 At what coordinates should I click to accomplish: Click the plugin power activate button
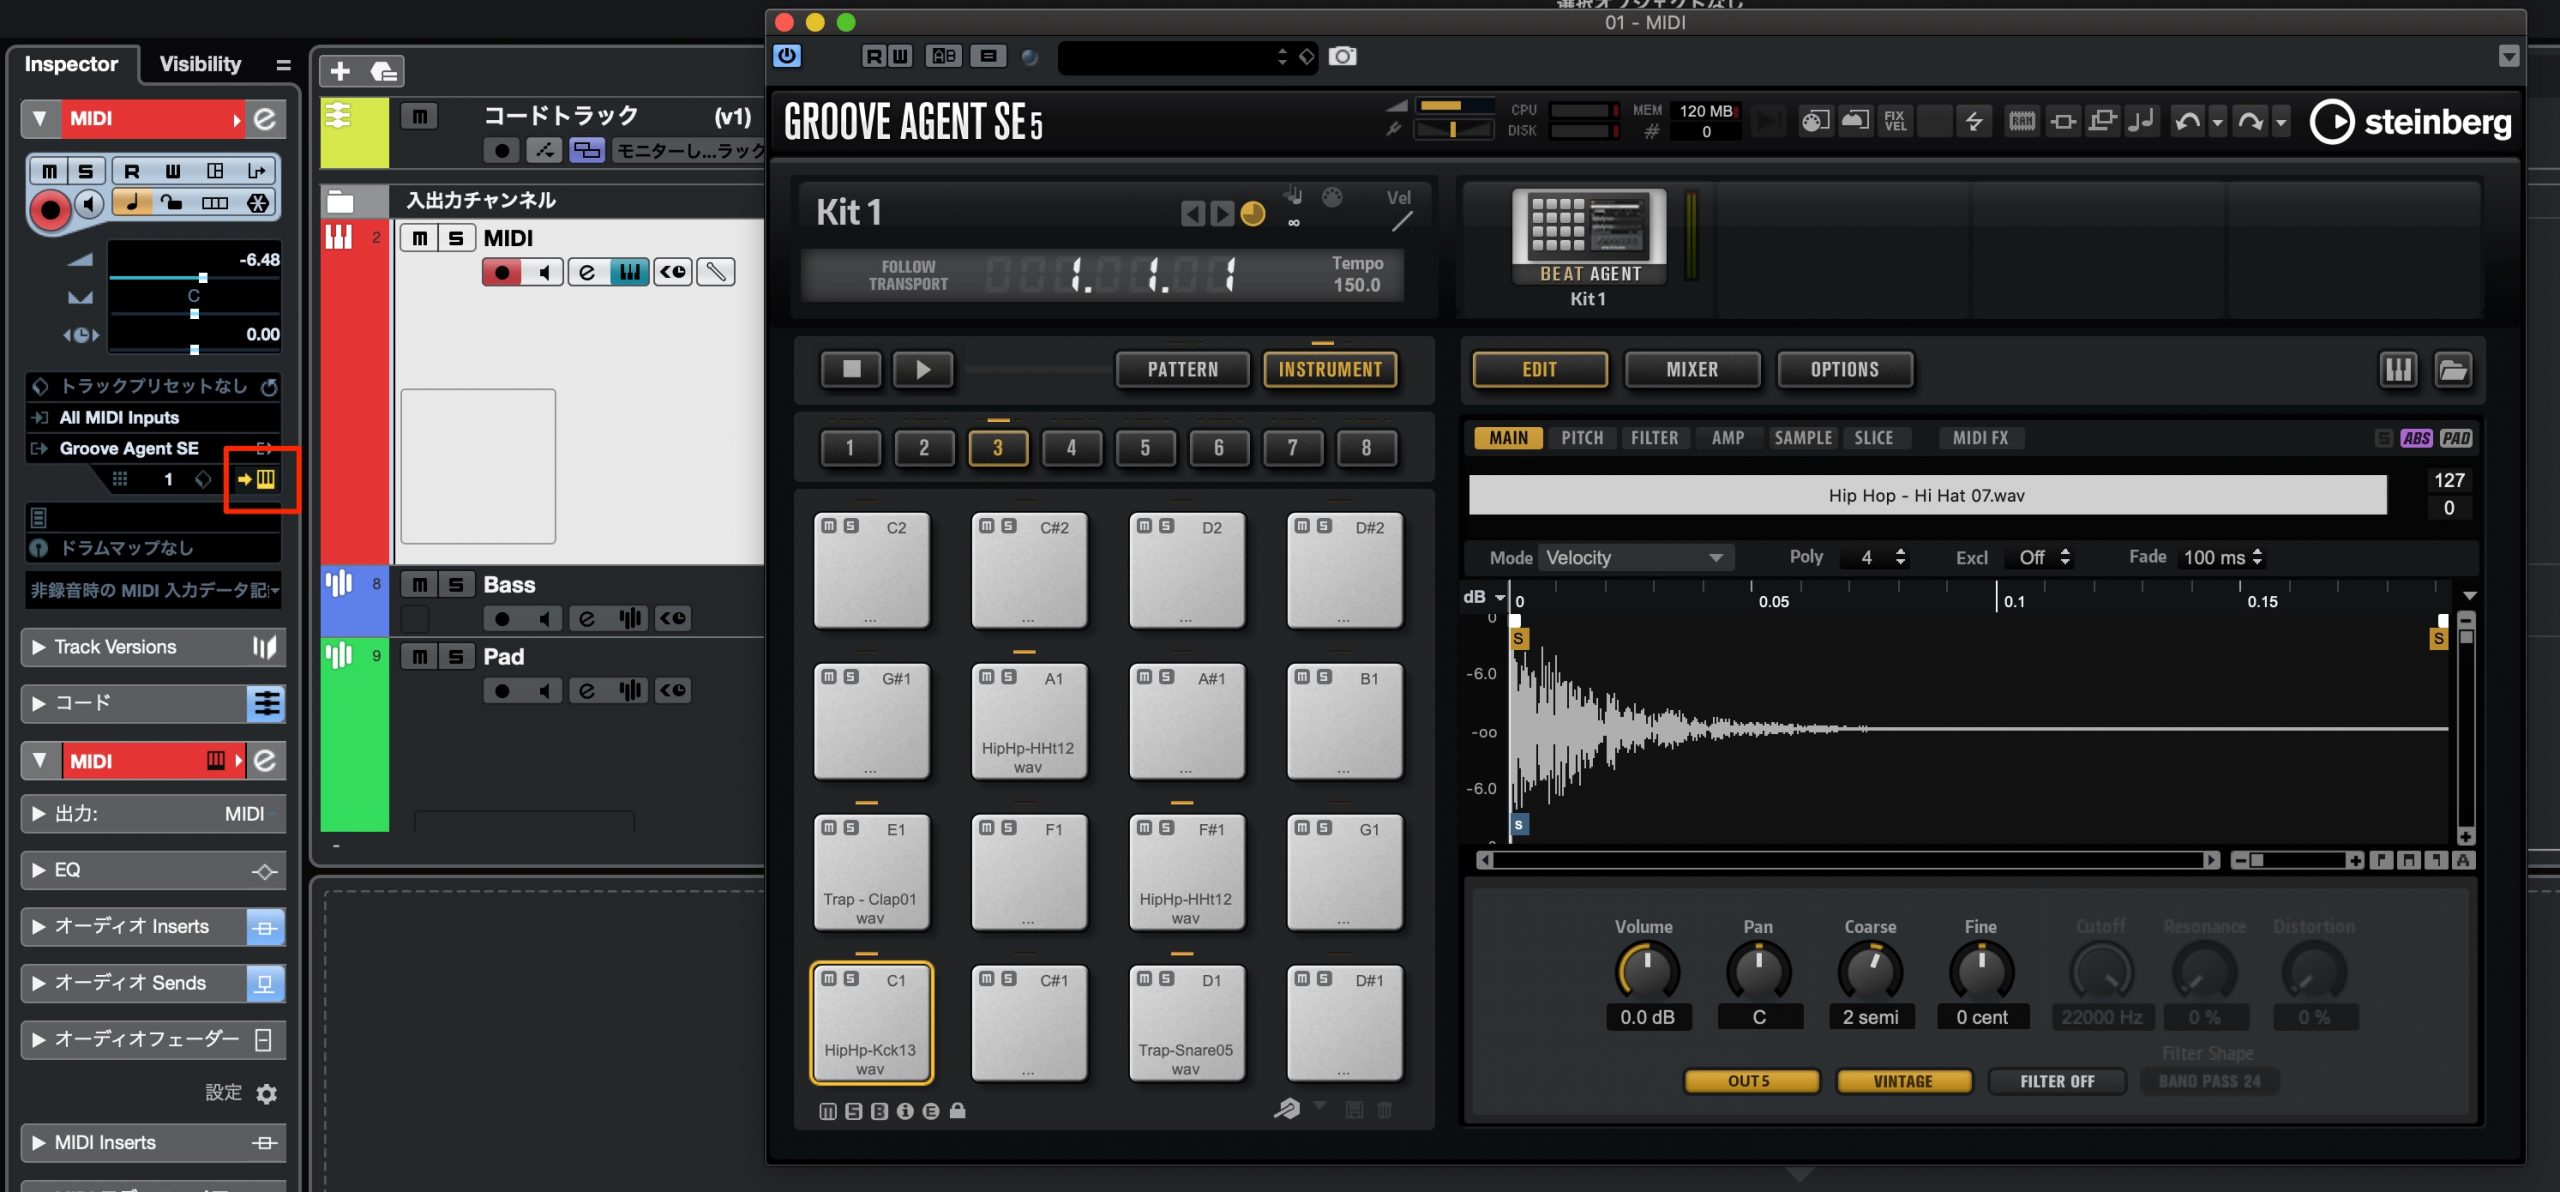click(x=787, y=56)
